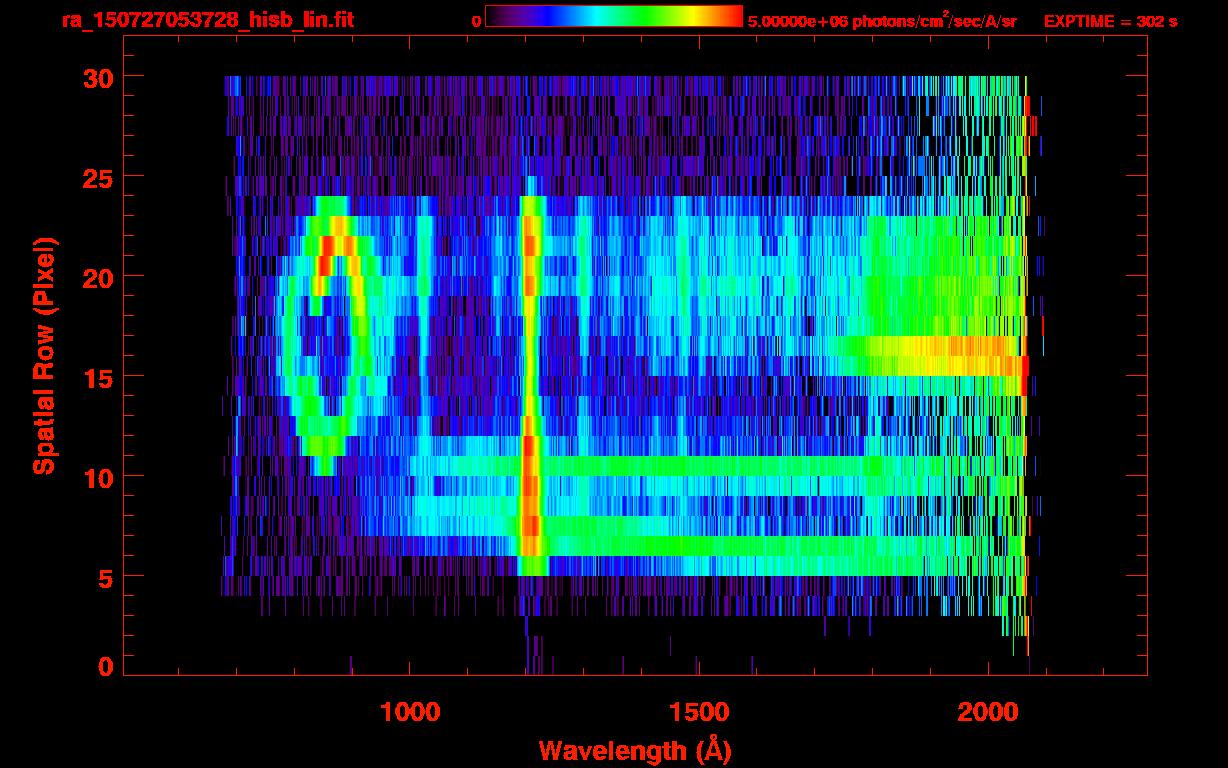Screen dimensions: 1228x768
Task: Click the x-axis tick label 2000
Action: tap(987, 711)
